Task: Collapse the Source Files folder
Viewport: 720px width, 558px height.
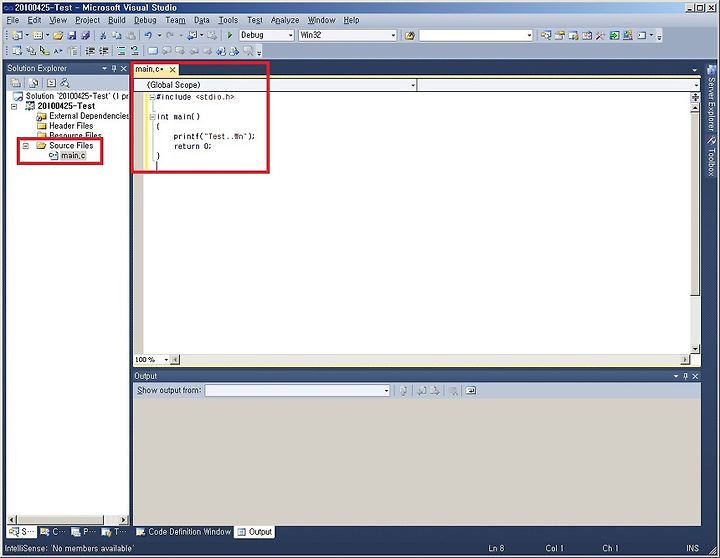Action: pyautogui.click(x=26, y=146)
